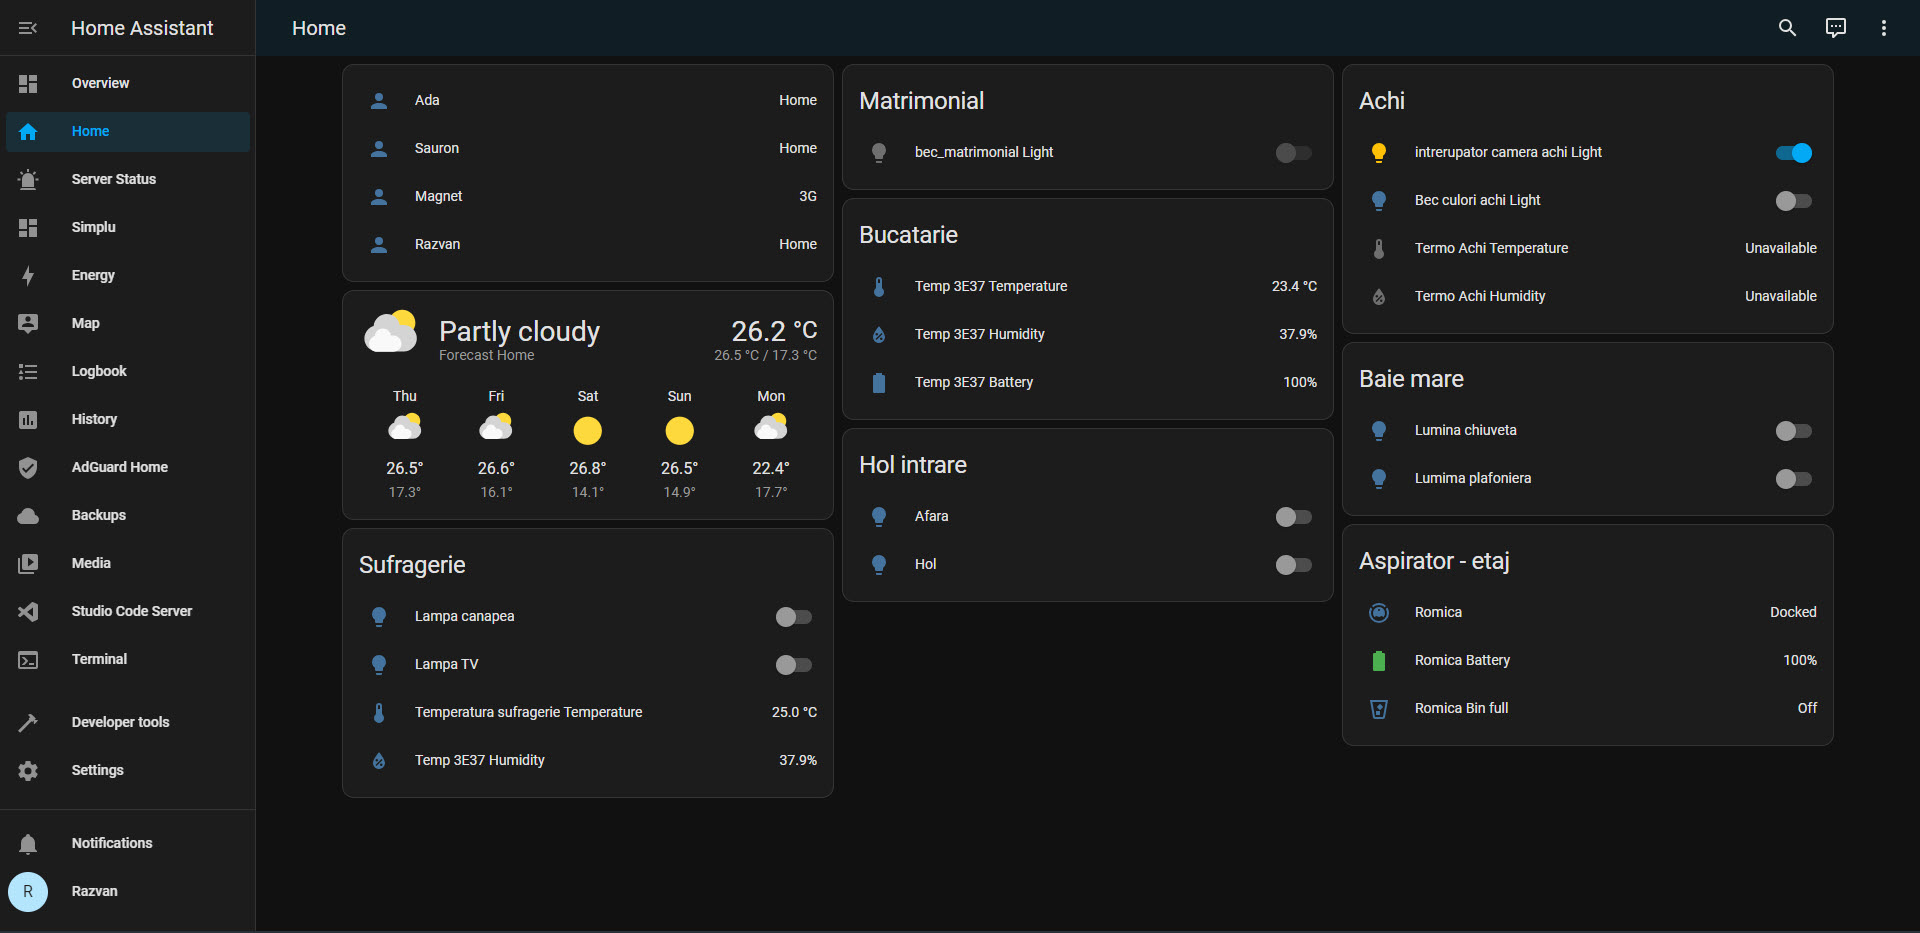This screenshot has width=1920, height=933.
Task: Open the Aspirator - etaj heading
Action: [x=1434, y=561]
